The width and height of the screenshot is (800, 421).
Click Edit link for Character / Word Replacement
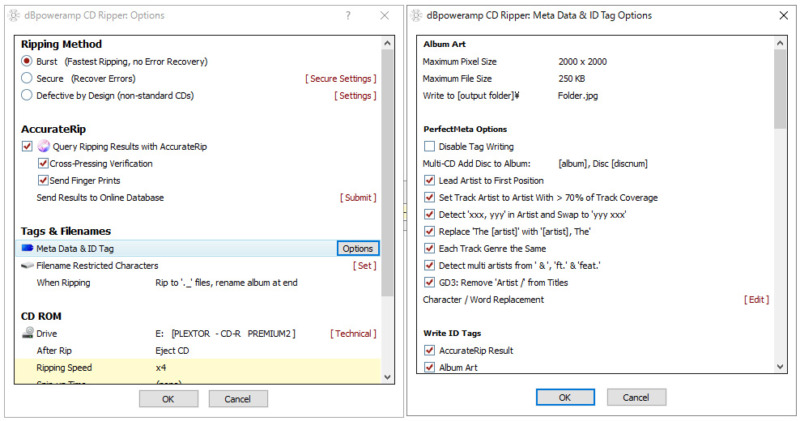tap(756, 300)
